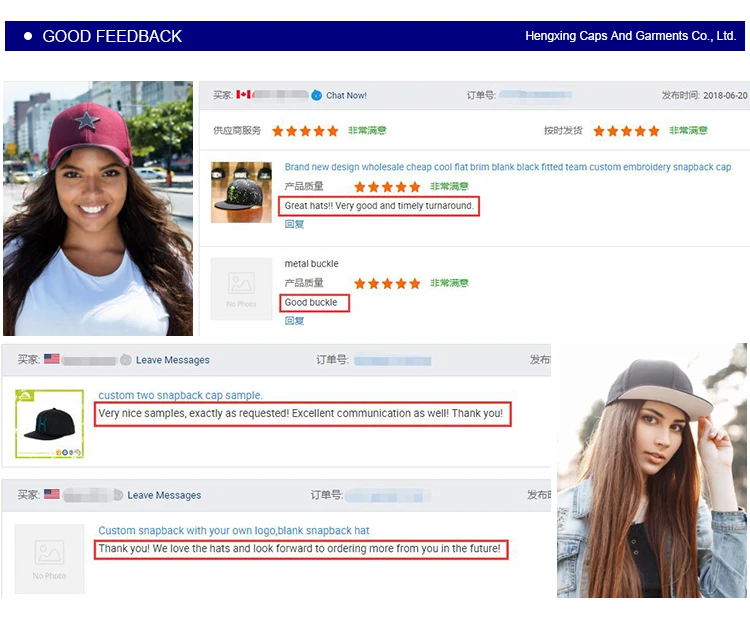Click the metal buckle product quality stars
The image size is (750, 625).
(x=387, y=284)
